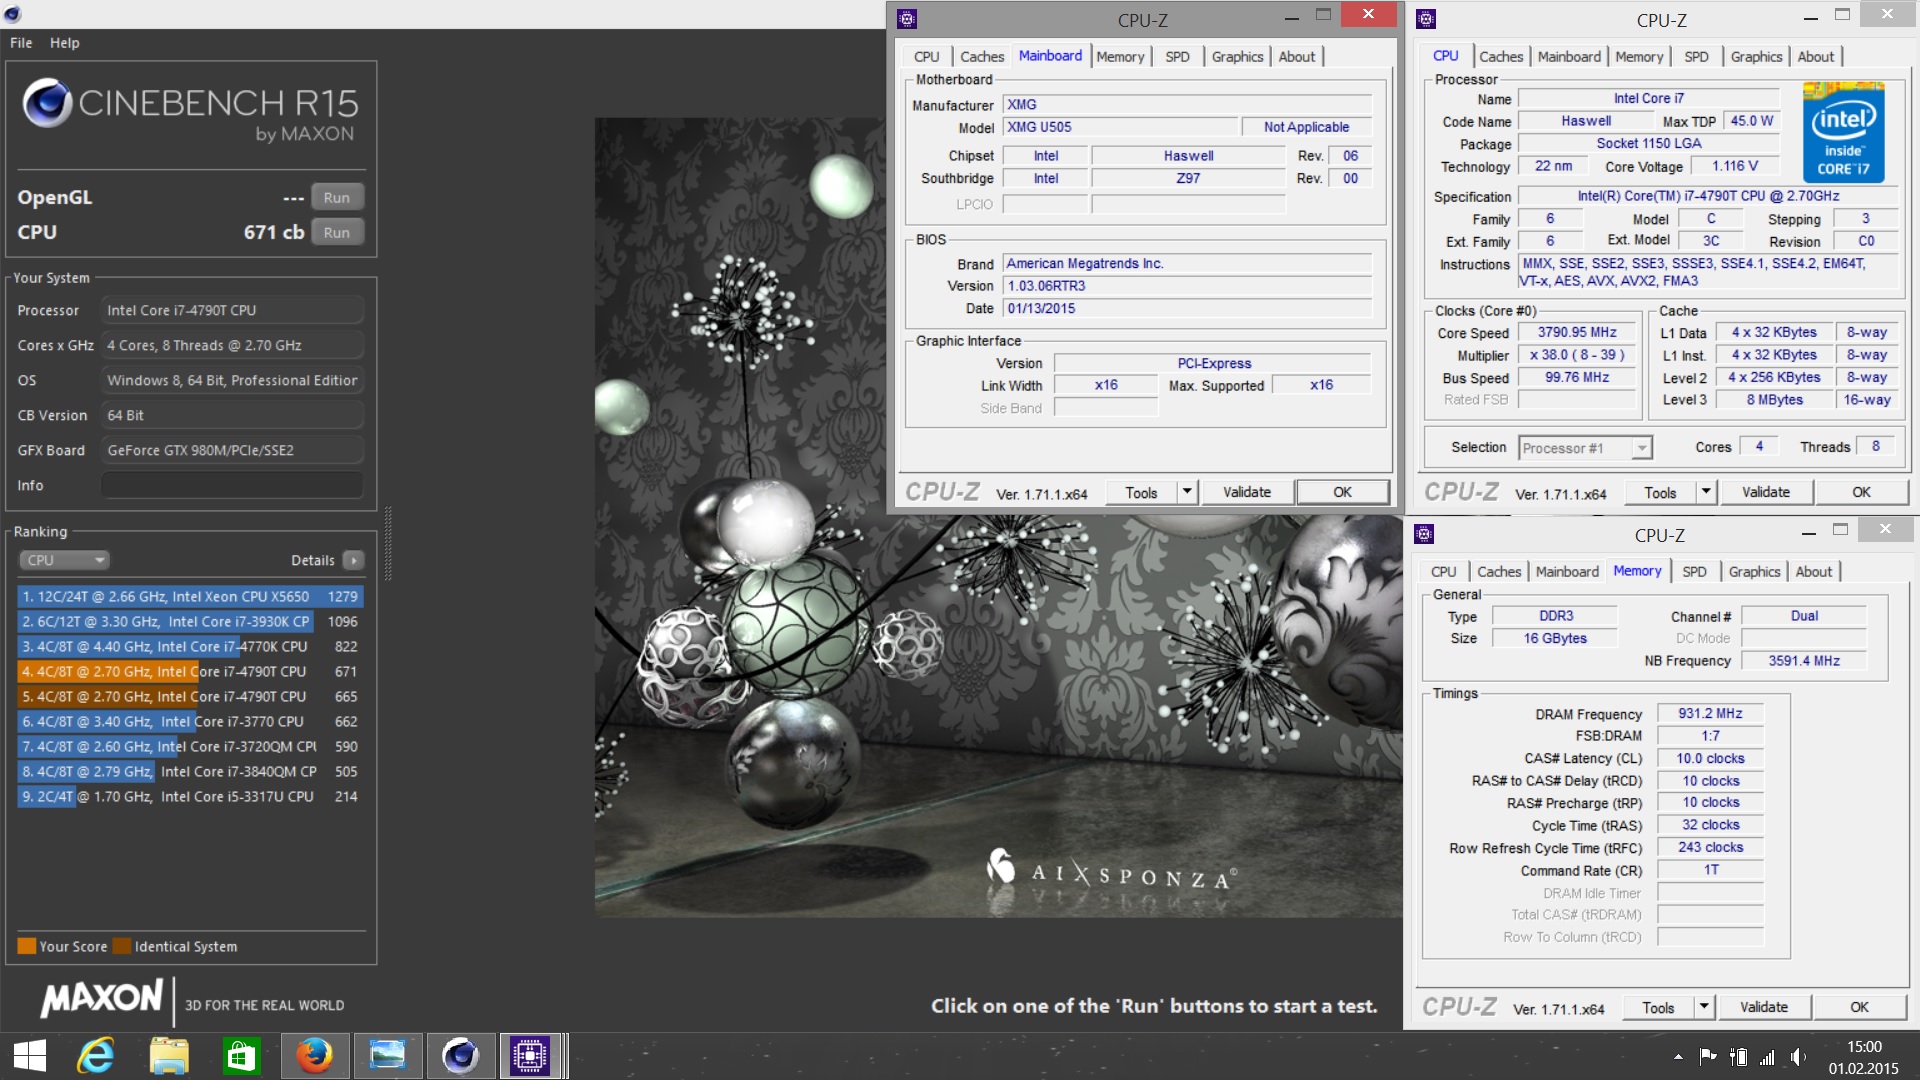This screenshot has width=1920, height=1080.
Task: Click the MAXON logo at bottom
Action: coord(101,998)
